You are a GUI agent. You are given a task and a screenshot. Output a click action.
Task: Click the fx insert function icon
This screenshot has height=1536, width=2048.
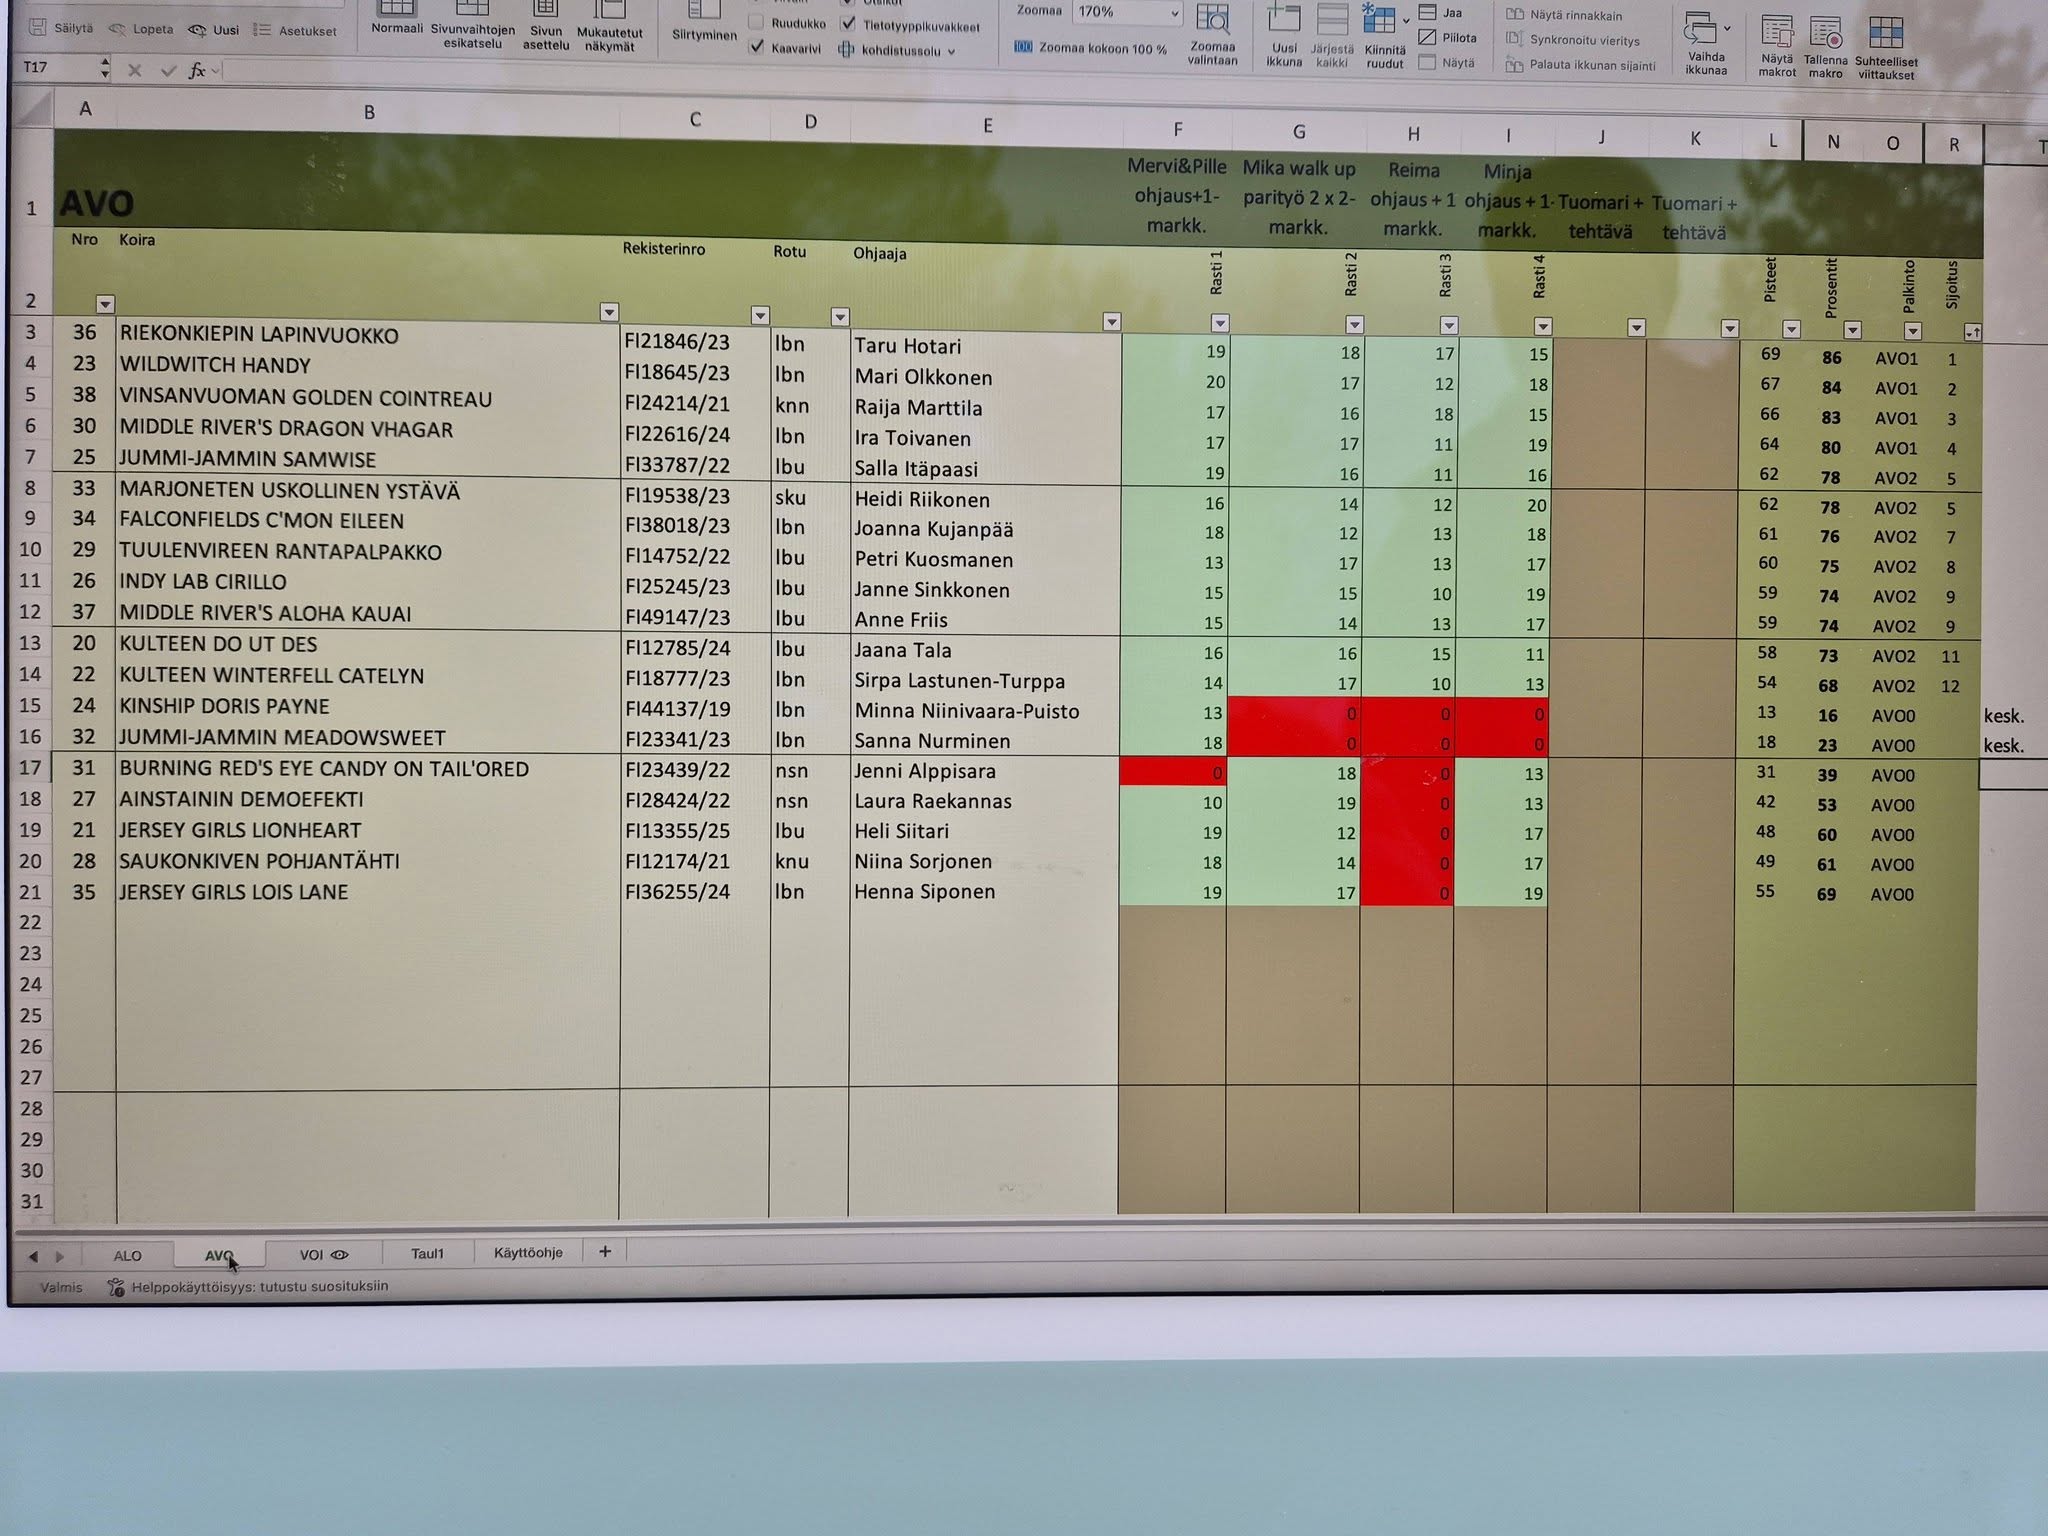click(197, 70)
